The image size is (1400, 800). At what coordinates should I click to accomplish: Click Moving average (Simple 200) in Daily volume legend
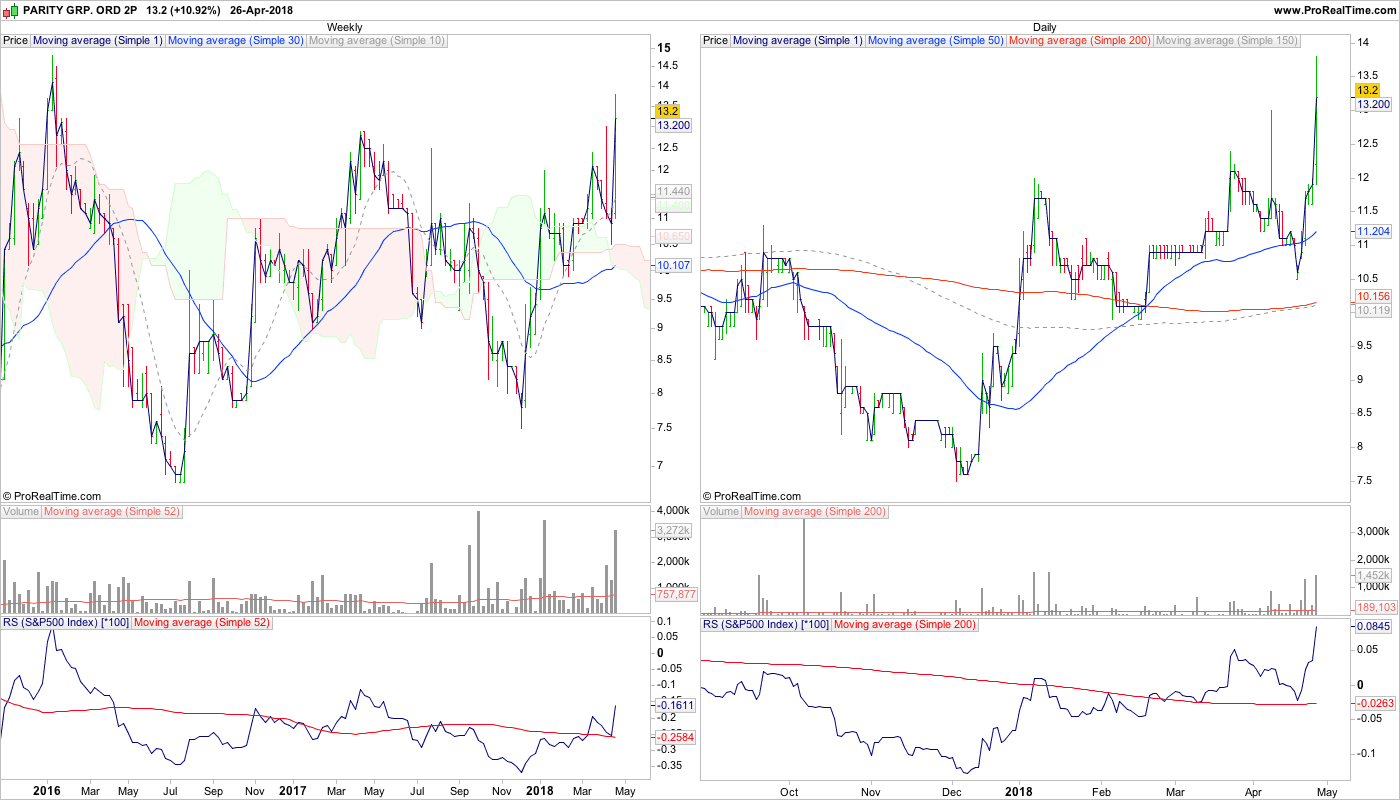(x=814, y=512)
